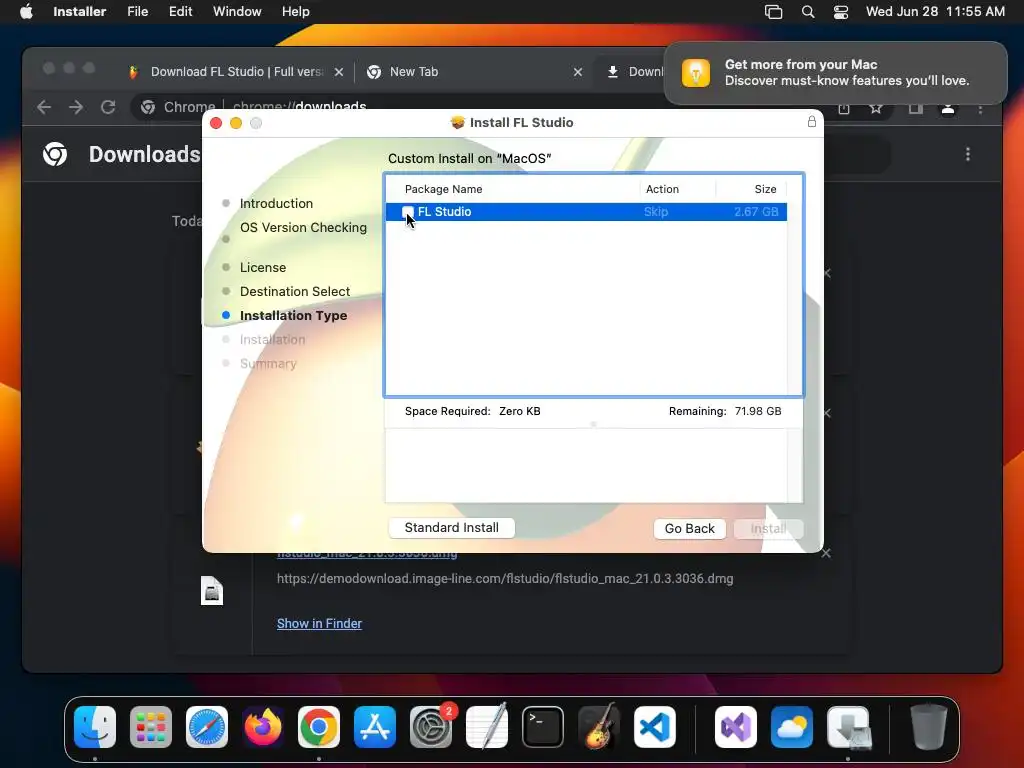The height and width of the screenshot is (768, 1024).
Task: Bookmark this page with the star icon
Action: pos(876,108)
